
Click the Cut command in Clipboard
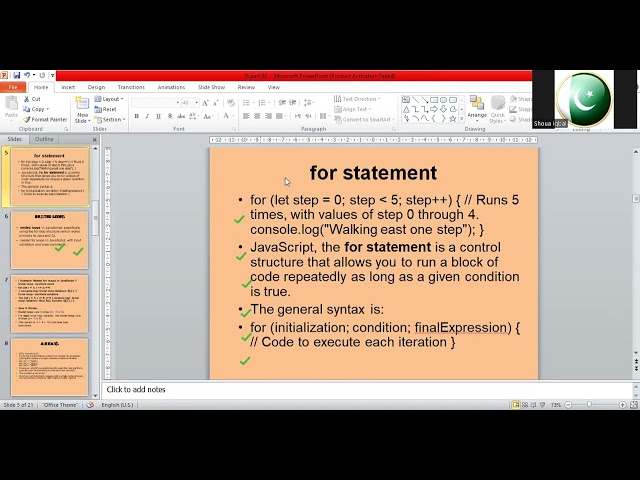(x=35, y=99)
